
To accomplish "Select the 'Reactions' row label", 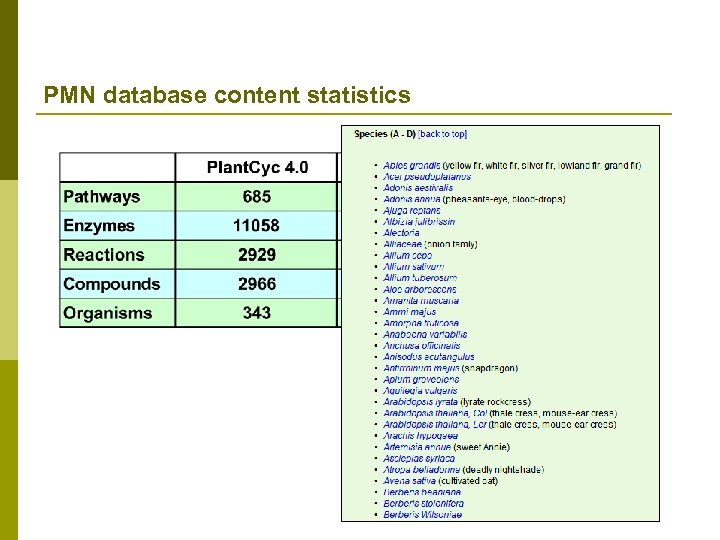I will click(104, 255).
